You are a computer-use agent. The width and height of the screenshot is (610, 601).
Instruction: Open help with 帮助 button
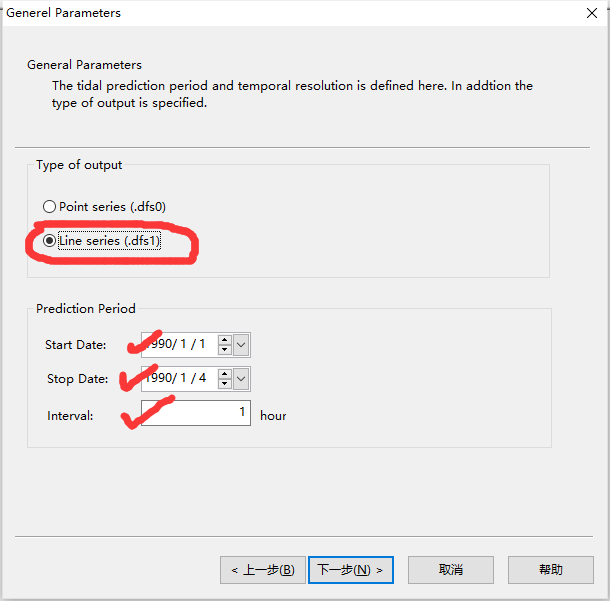551,570
